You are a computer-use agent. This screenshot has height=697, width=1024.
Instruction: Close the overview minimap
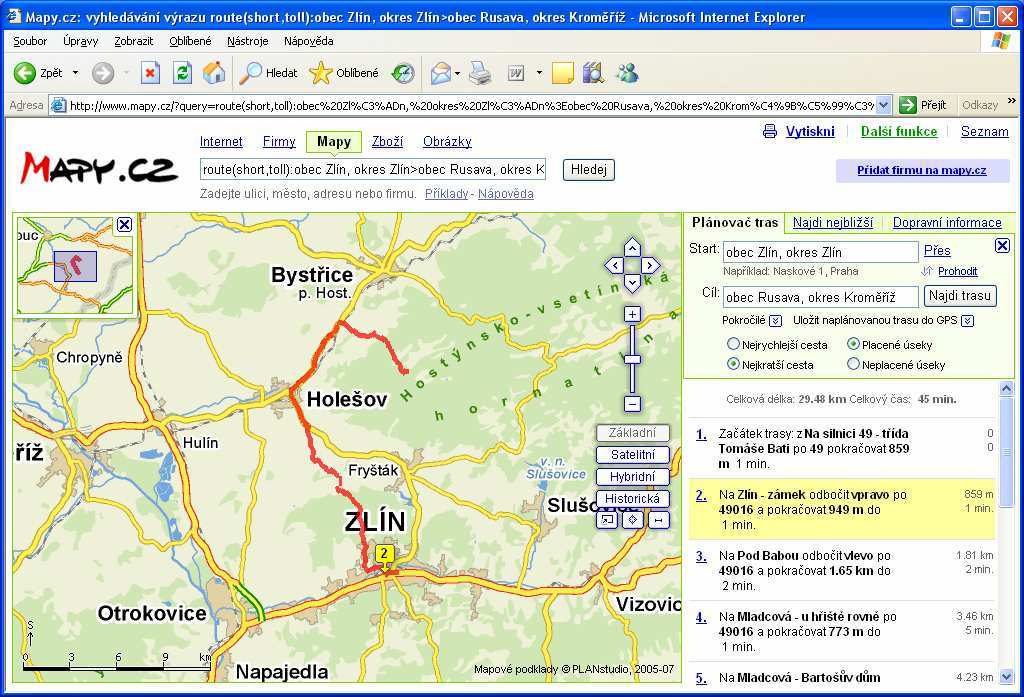124,225
